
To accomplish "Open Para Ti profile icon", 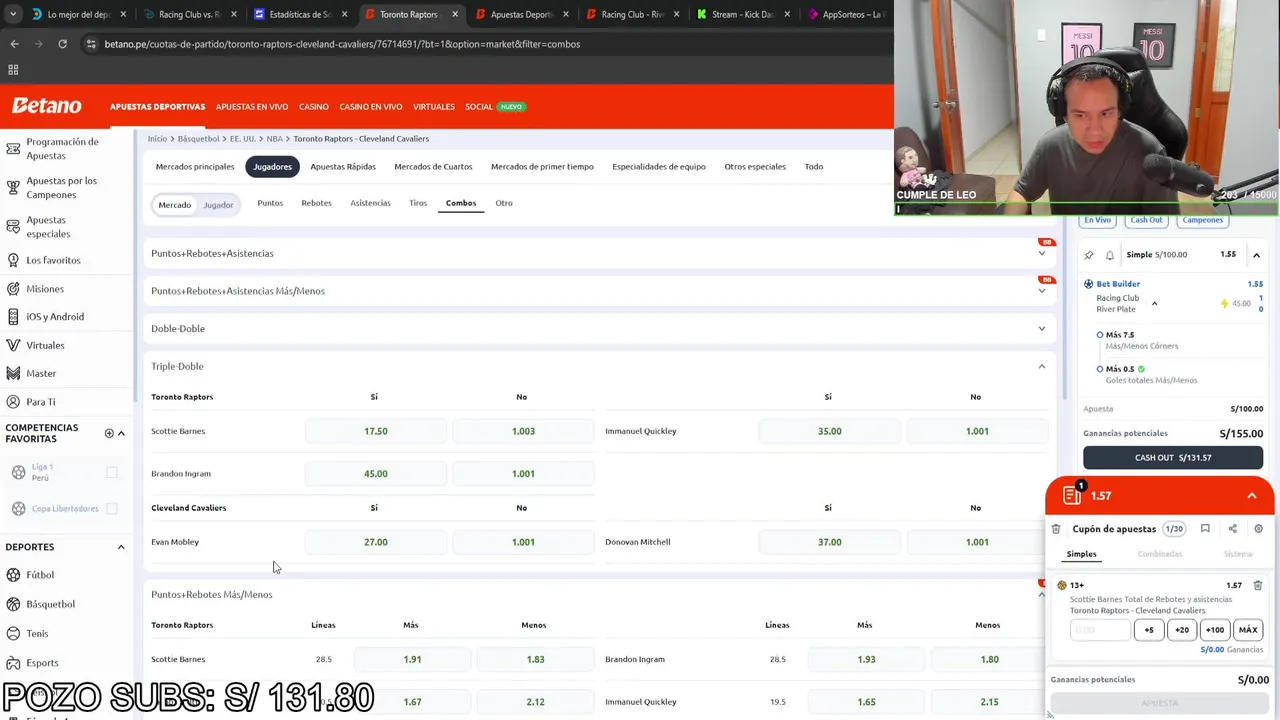I will click(13, 402).
